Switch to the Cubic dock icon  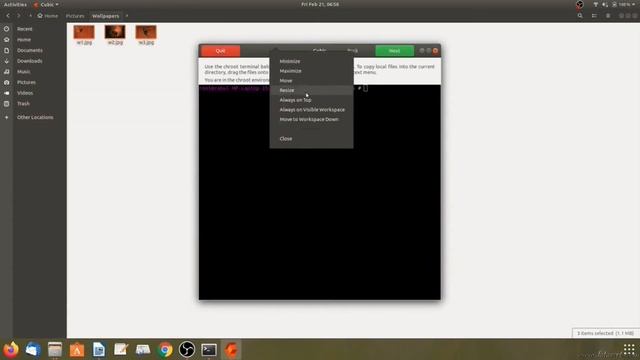coord(231,350)
